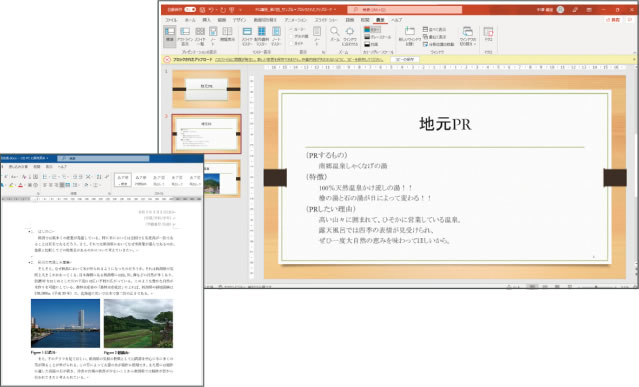Viewport: 639px width, 387px height.
Task: Click bullet list icon in Word ribbon
Action: (x=45, y=177)
